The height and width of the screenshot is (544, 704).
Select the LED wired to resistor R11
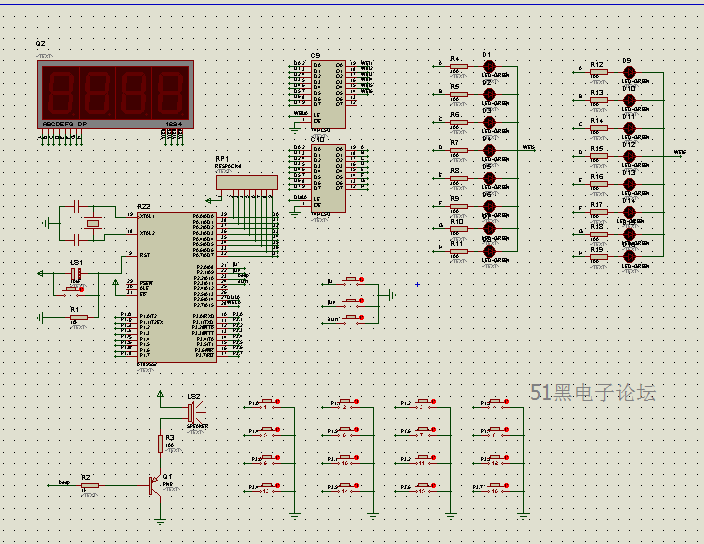click(489, 251)
